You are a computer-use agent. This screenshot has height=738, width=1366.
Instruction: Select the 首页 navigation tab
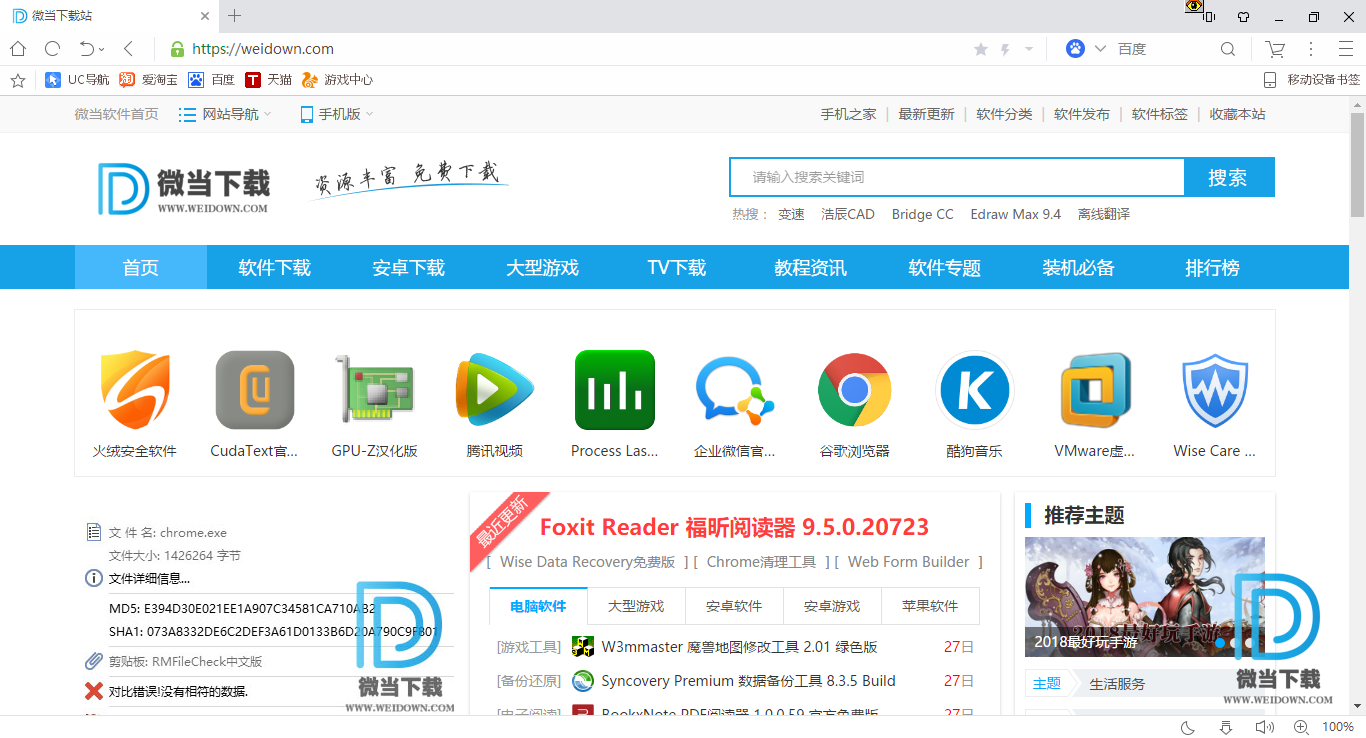click(x=141, y=267)
